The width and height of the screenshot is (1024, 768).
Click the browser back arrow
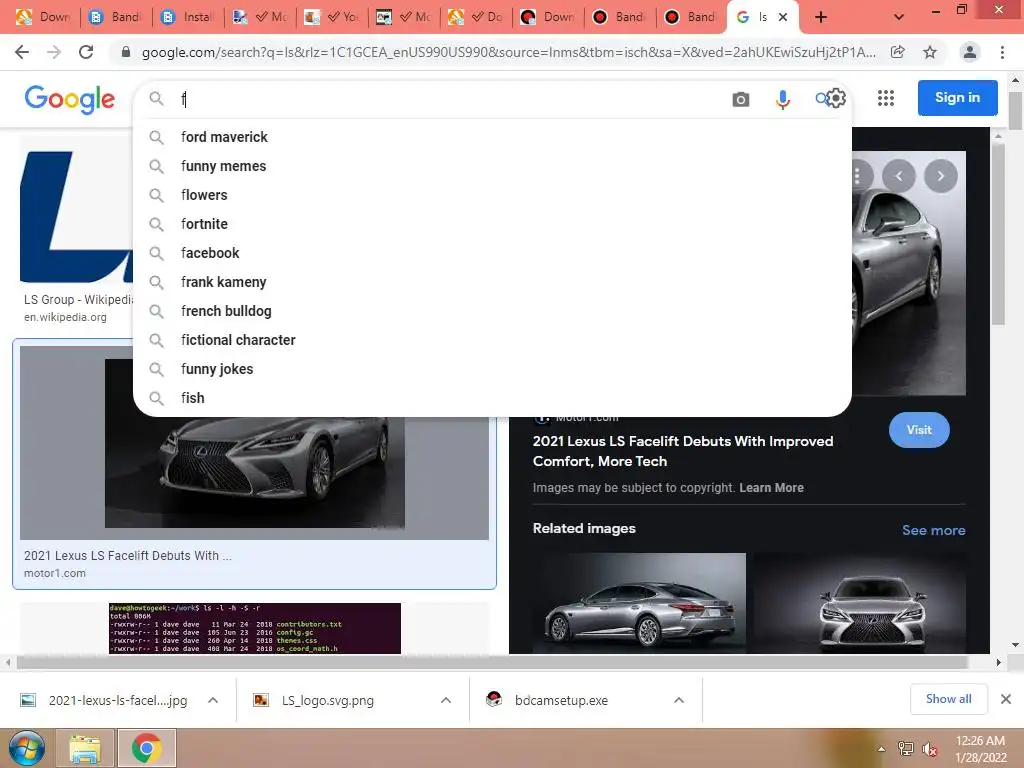pyautogui.click(x=22, y=52)
